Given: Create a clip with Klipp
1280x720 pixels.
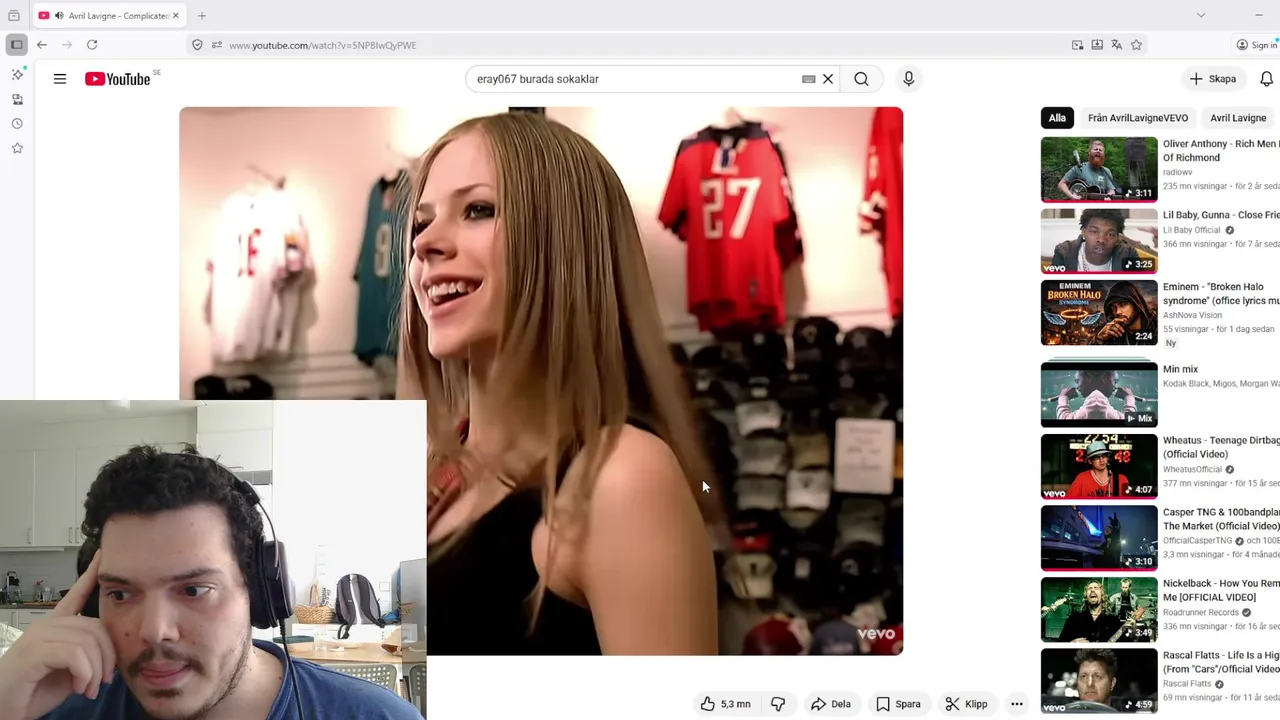Looking at the screenshot, I should (x=967, y=704).
